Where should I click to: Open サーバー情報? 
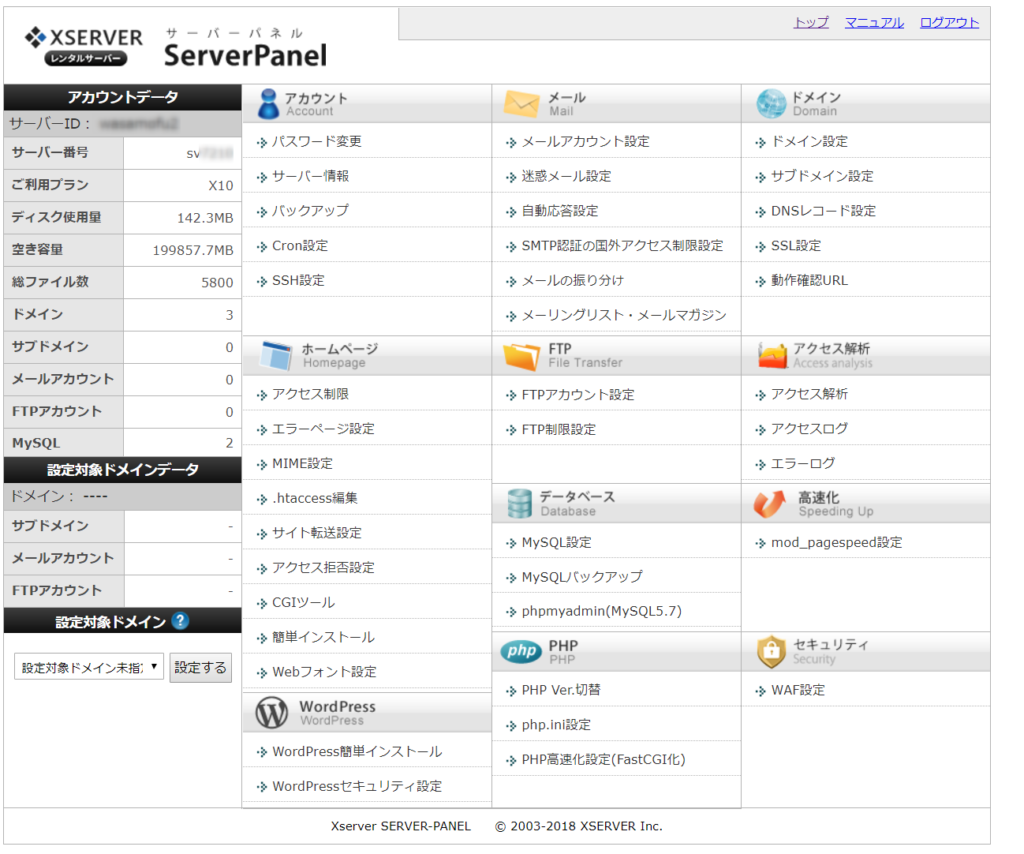point(311,176)
